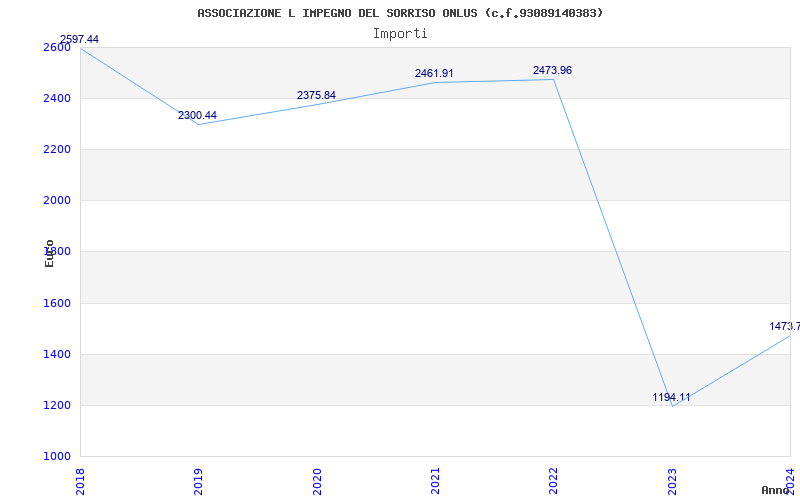Image resolution: width=800 pixels, height=500 pixels.
Task: Select the 2597.44 data label
Action: tap(80, 39)
